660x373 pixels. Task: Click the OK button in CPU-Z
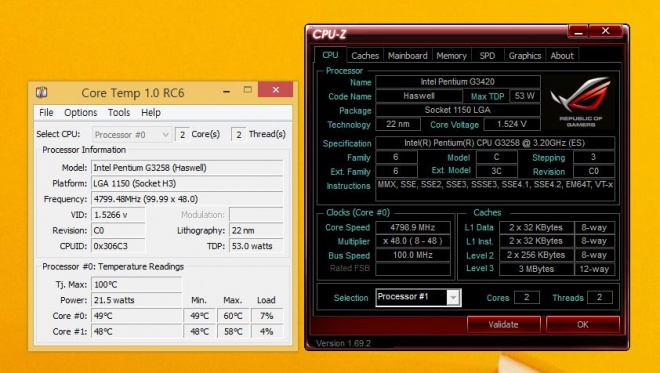(583, 325)
